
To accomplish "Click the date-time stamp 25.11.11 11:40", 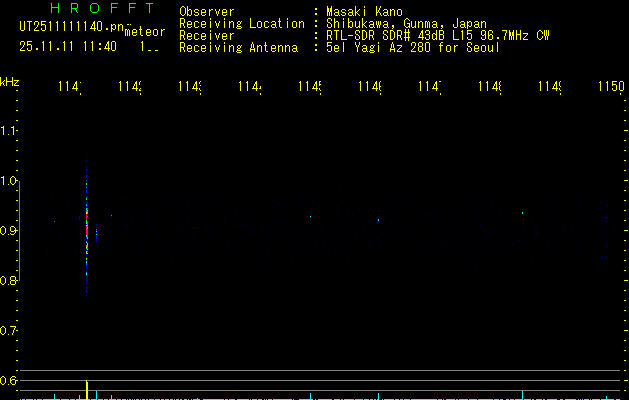I will click(x=68, y=47).
